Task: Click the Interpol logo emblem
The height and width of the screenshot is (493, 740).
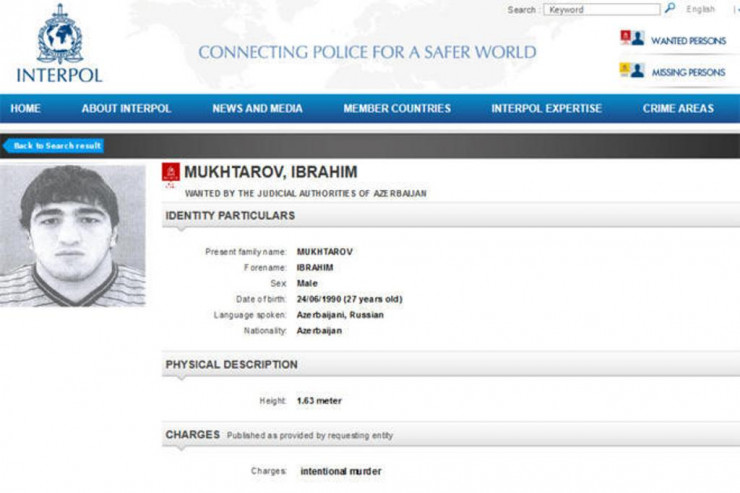Action: point(59,36)
